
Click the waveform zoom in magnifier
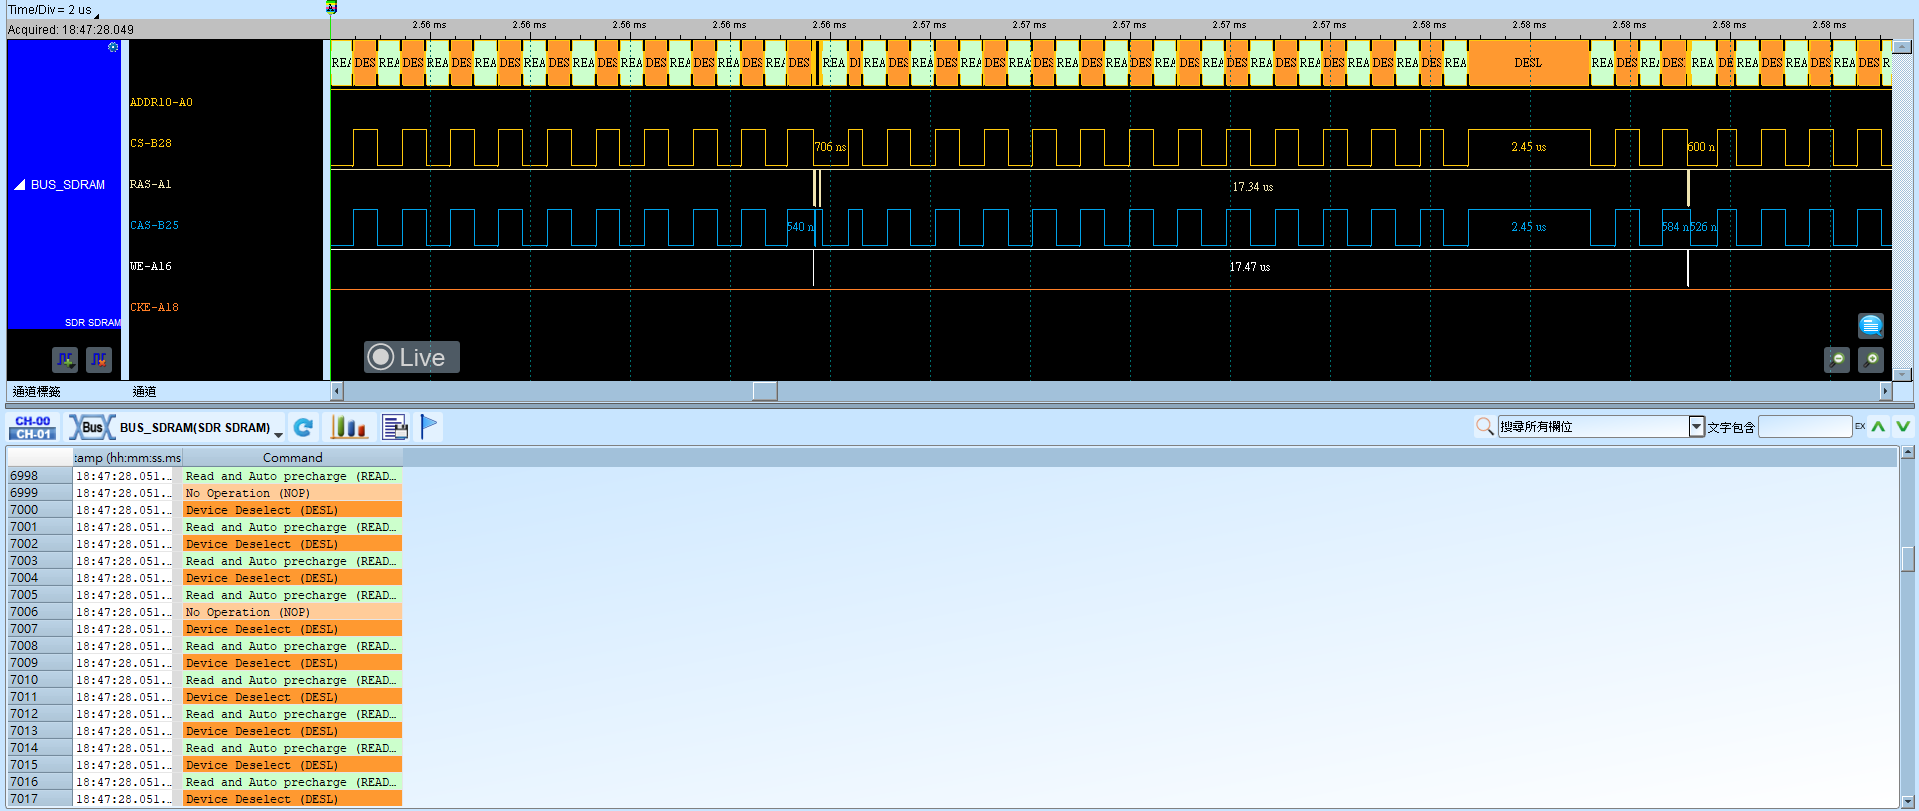point(1871,359)
